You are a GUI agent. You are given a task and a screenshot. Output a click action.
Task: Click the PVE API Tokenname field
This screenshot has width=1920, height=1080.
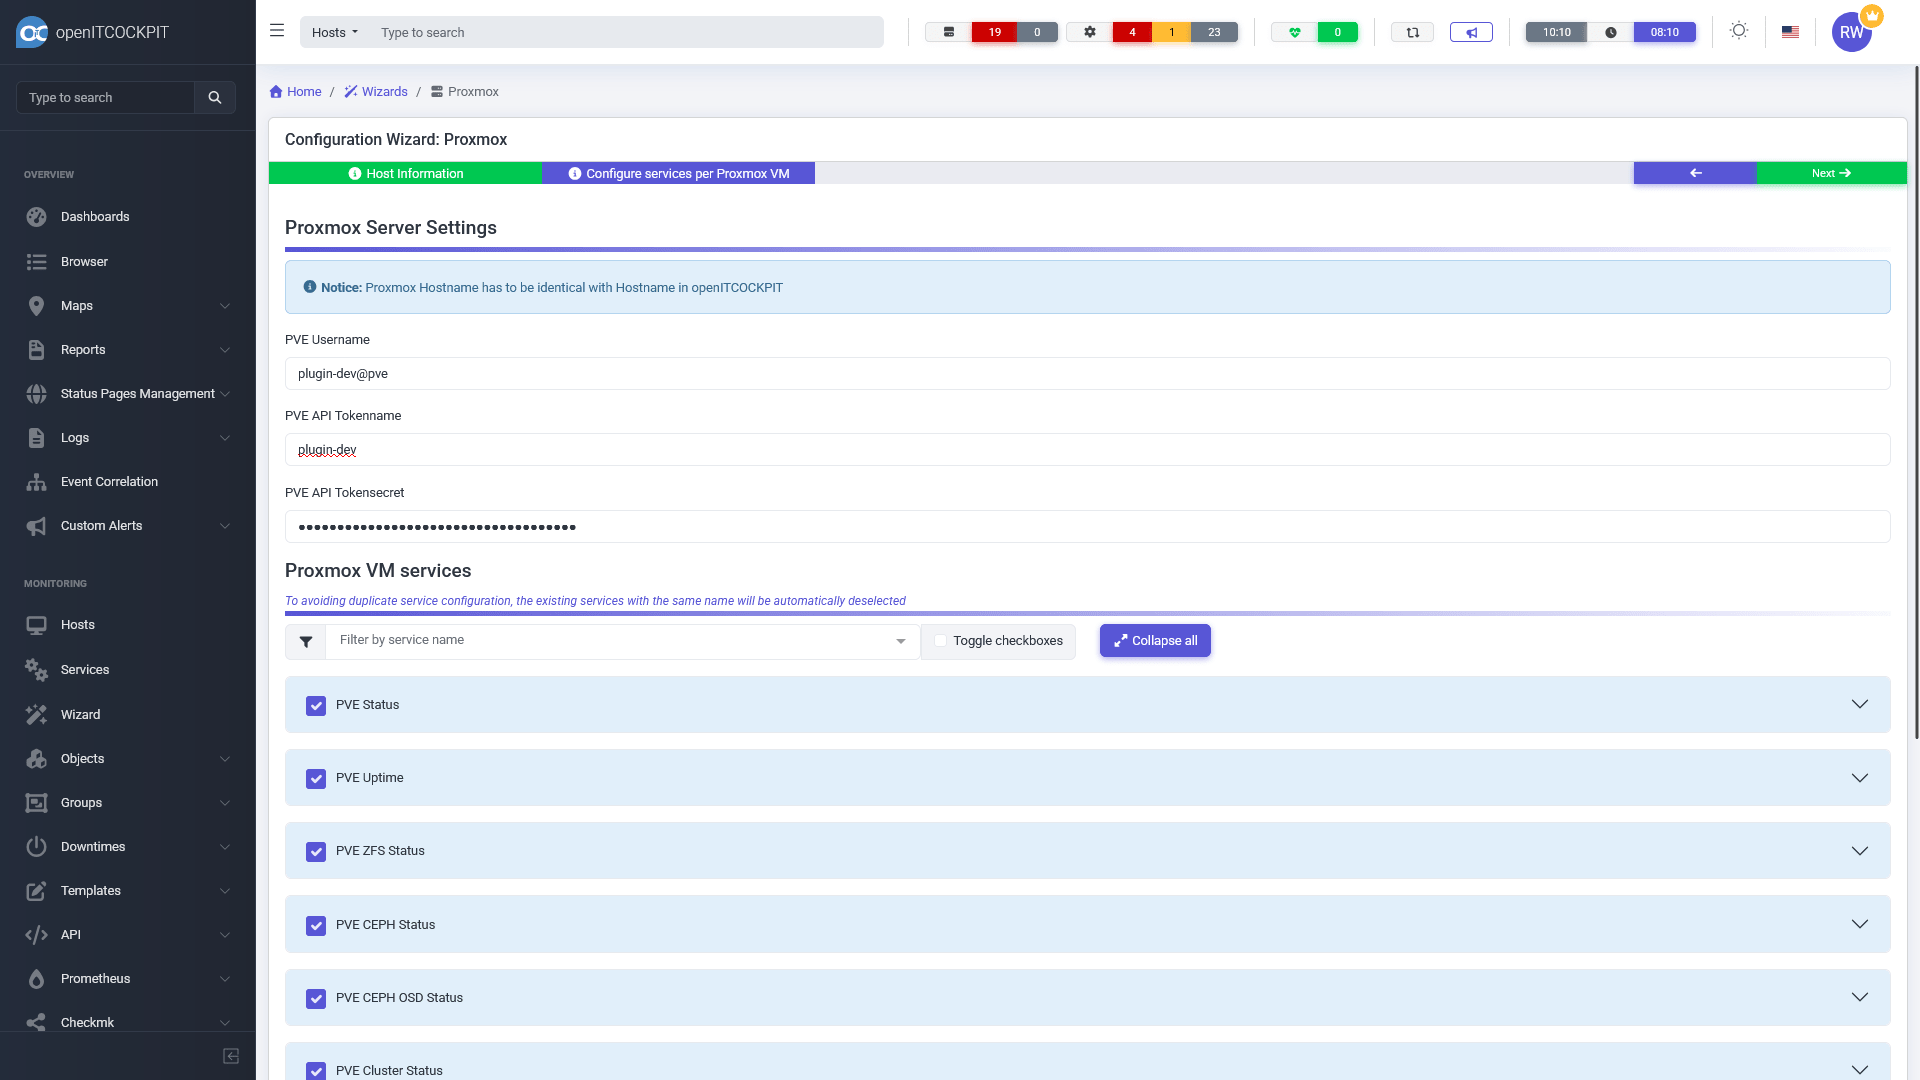coord(1087,450)
